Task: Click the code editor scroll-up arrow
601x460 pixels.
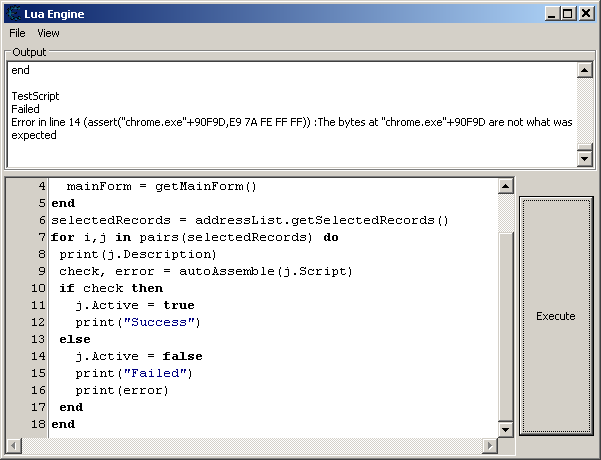Action: [506, 187]
